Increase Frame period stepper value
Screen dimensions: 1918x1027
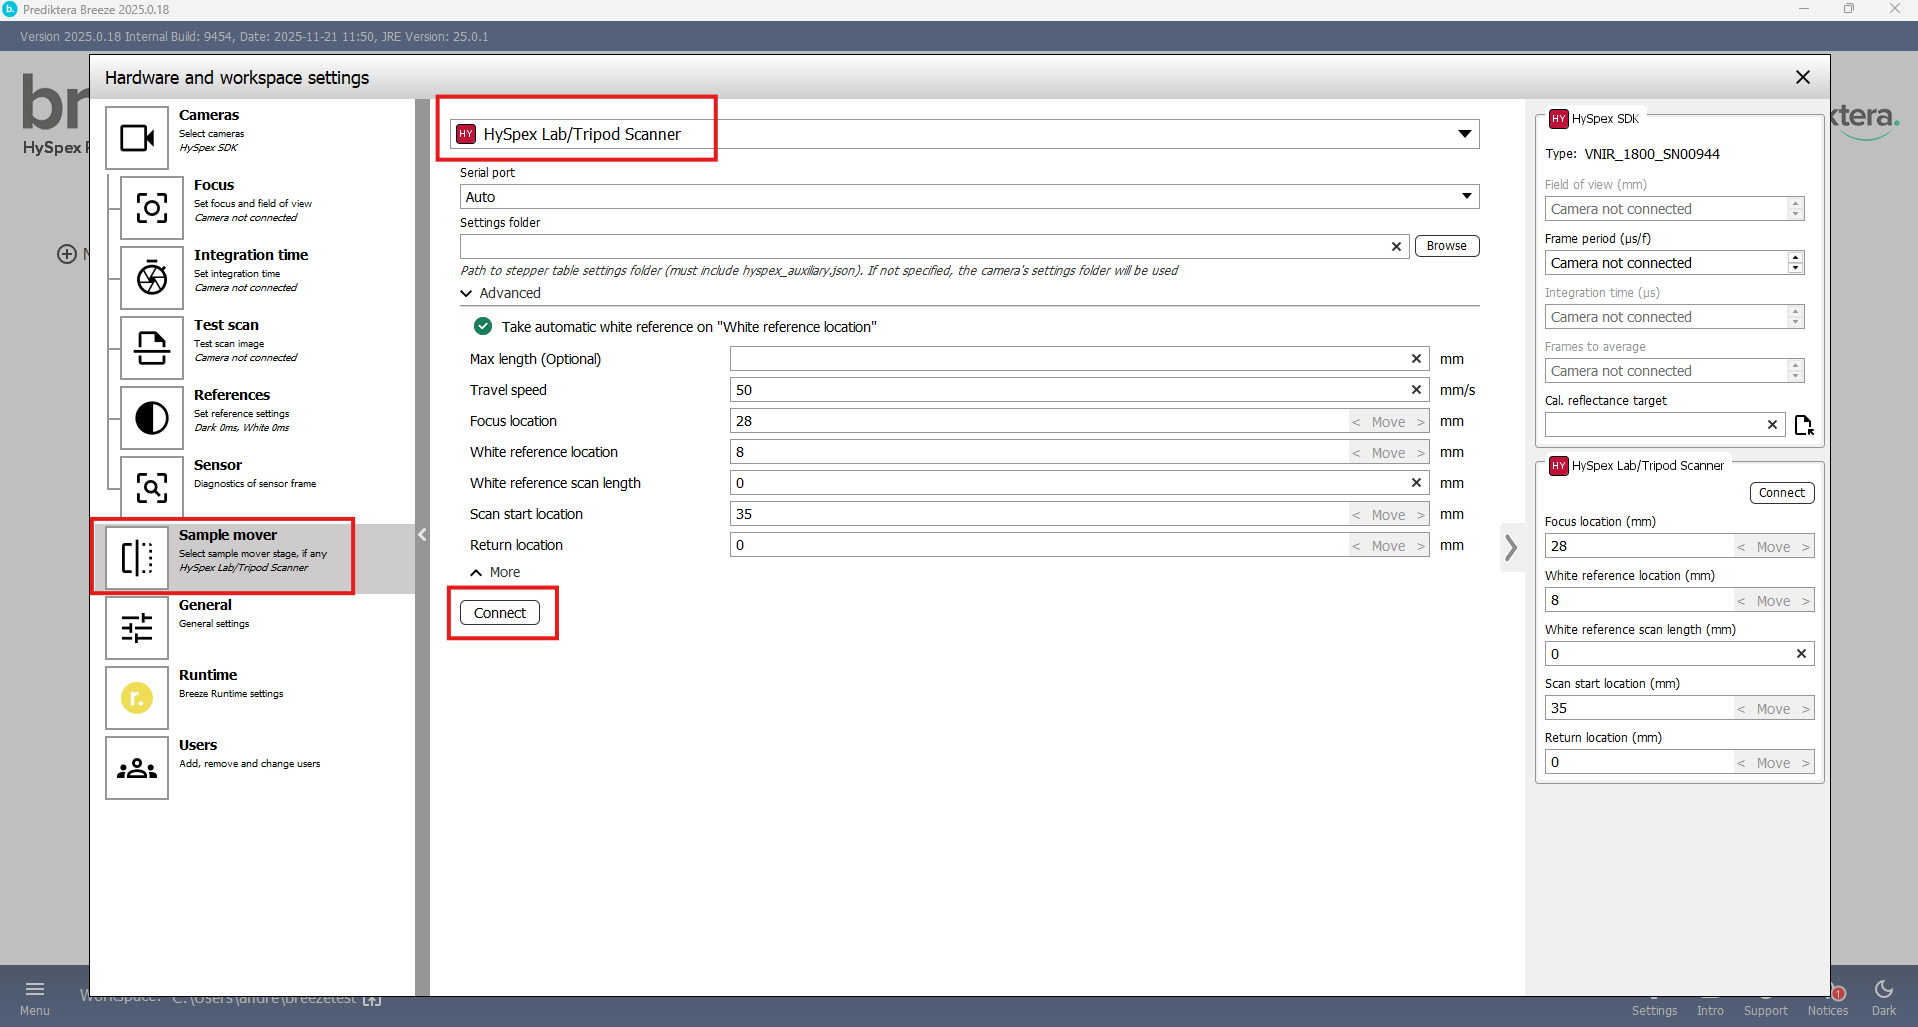[1796, 258]
